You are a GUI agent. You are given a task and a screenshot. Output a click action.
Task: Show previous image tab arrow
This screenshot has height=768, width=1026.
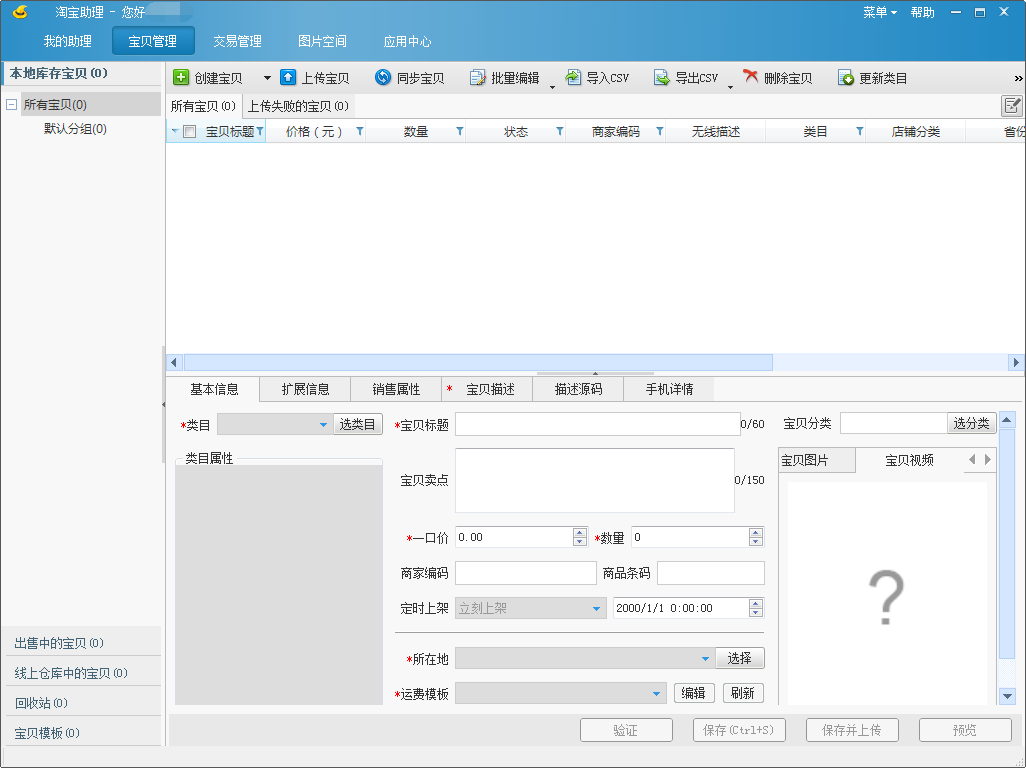(972, 460)
